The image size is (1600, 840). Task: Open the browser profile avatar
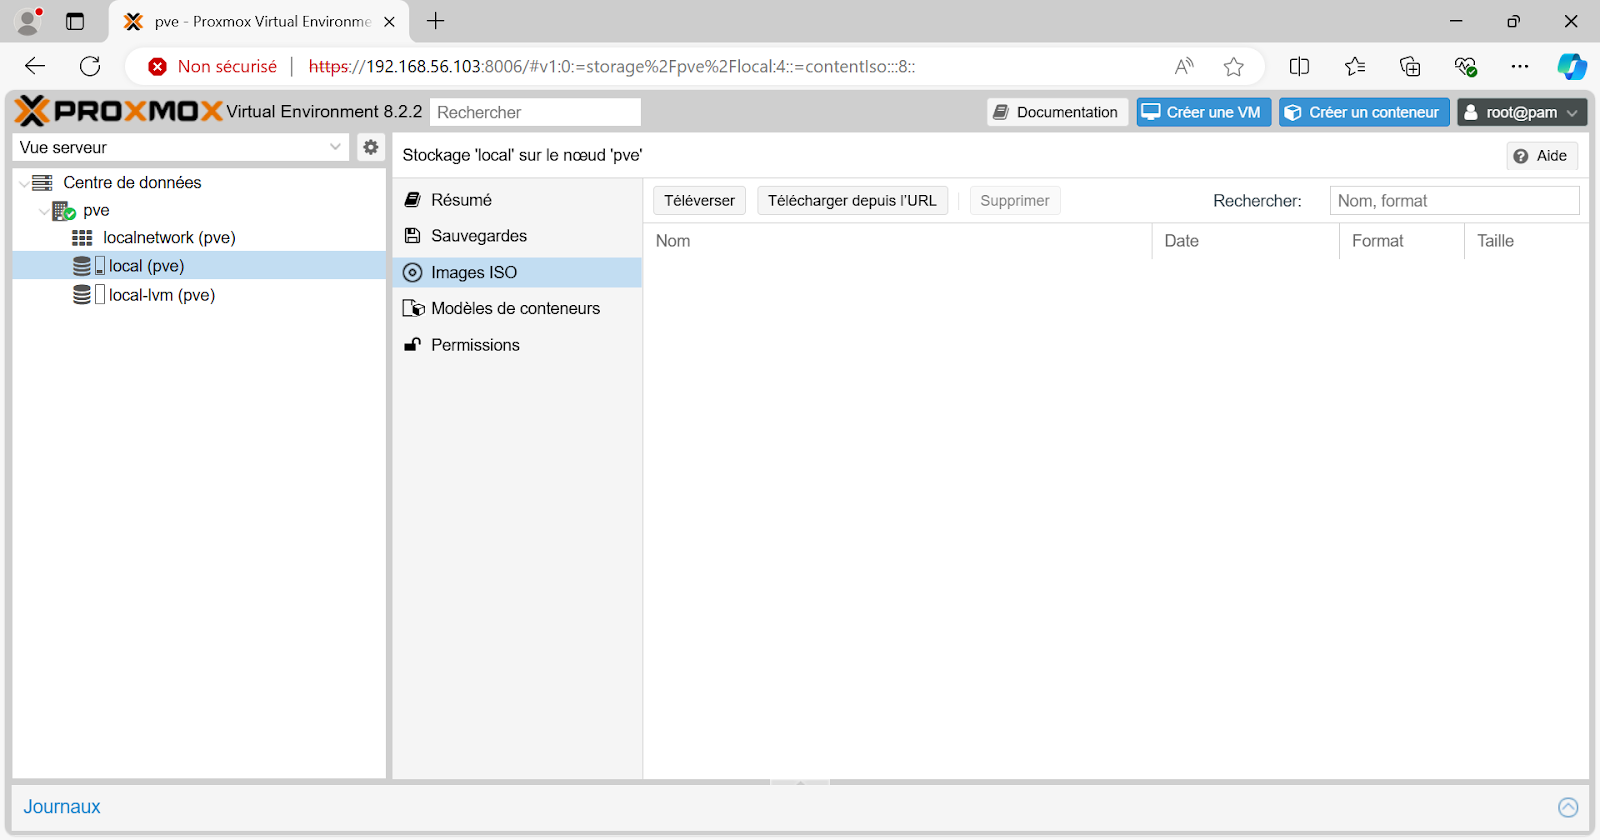[29, 21]
